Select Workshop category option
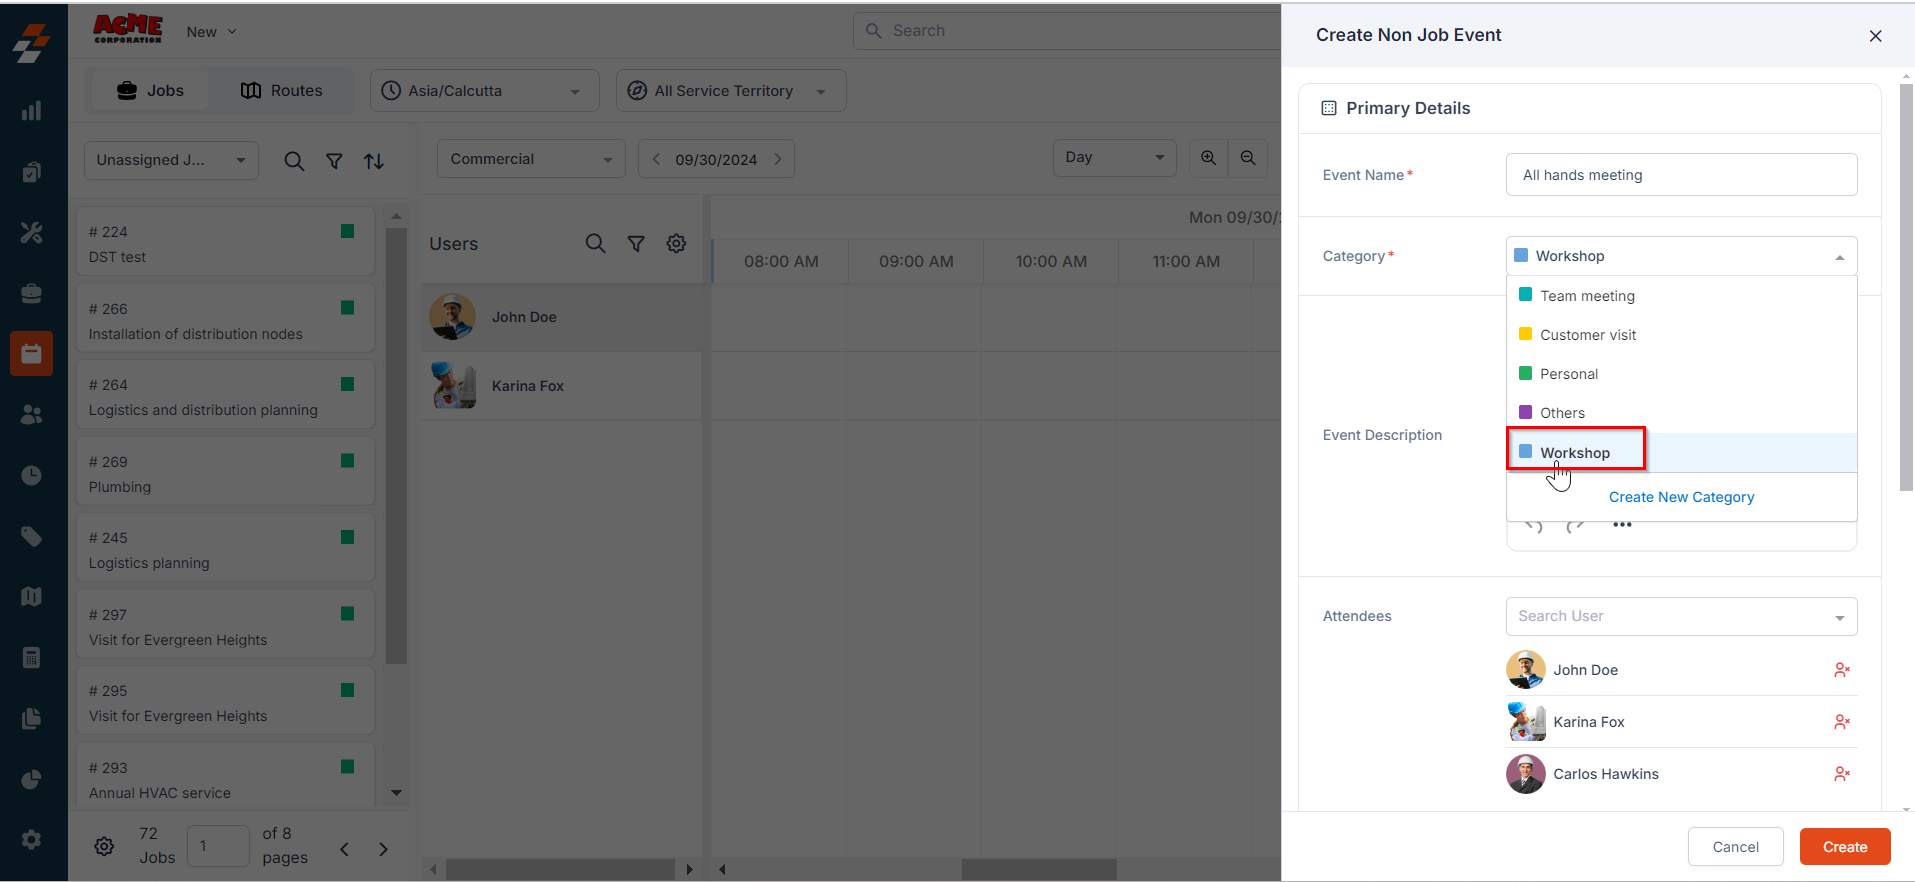 click(x=1682, y=453)
